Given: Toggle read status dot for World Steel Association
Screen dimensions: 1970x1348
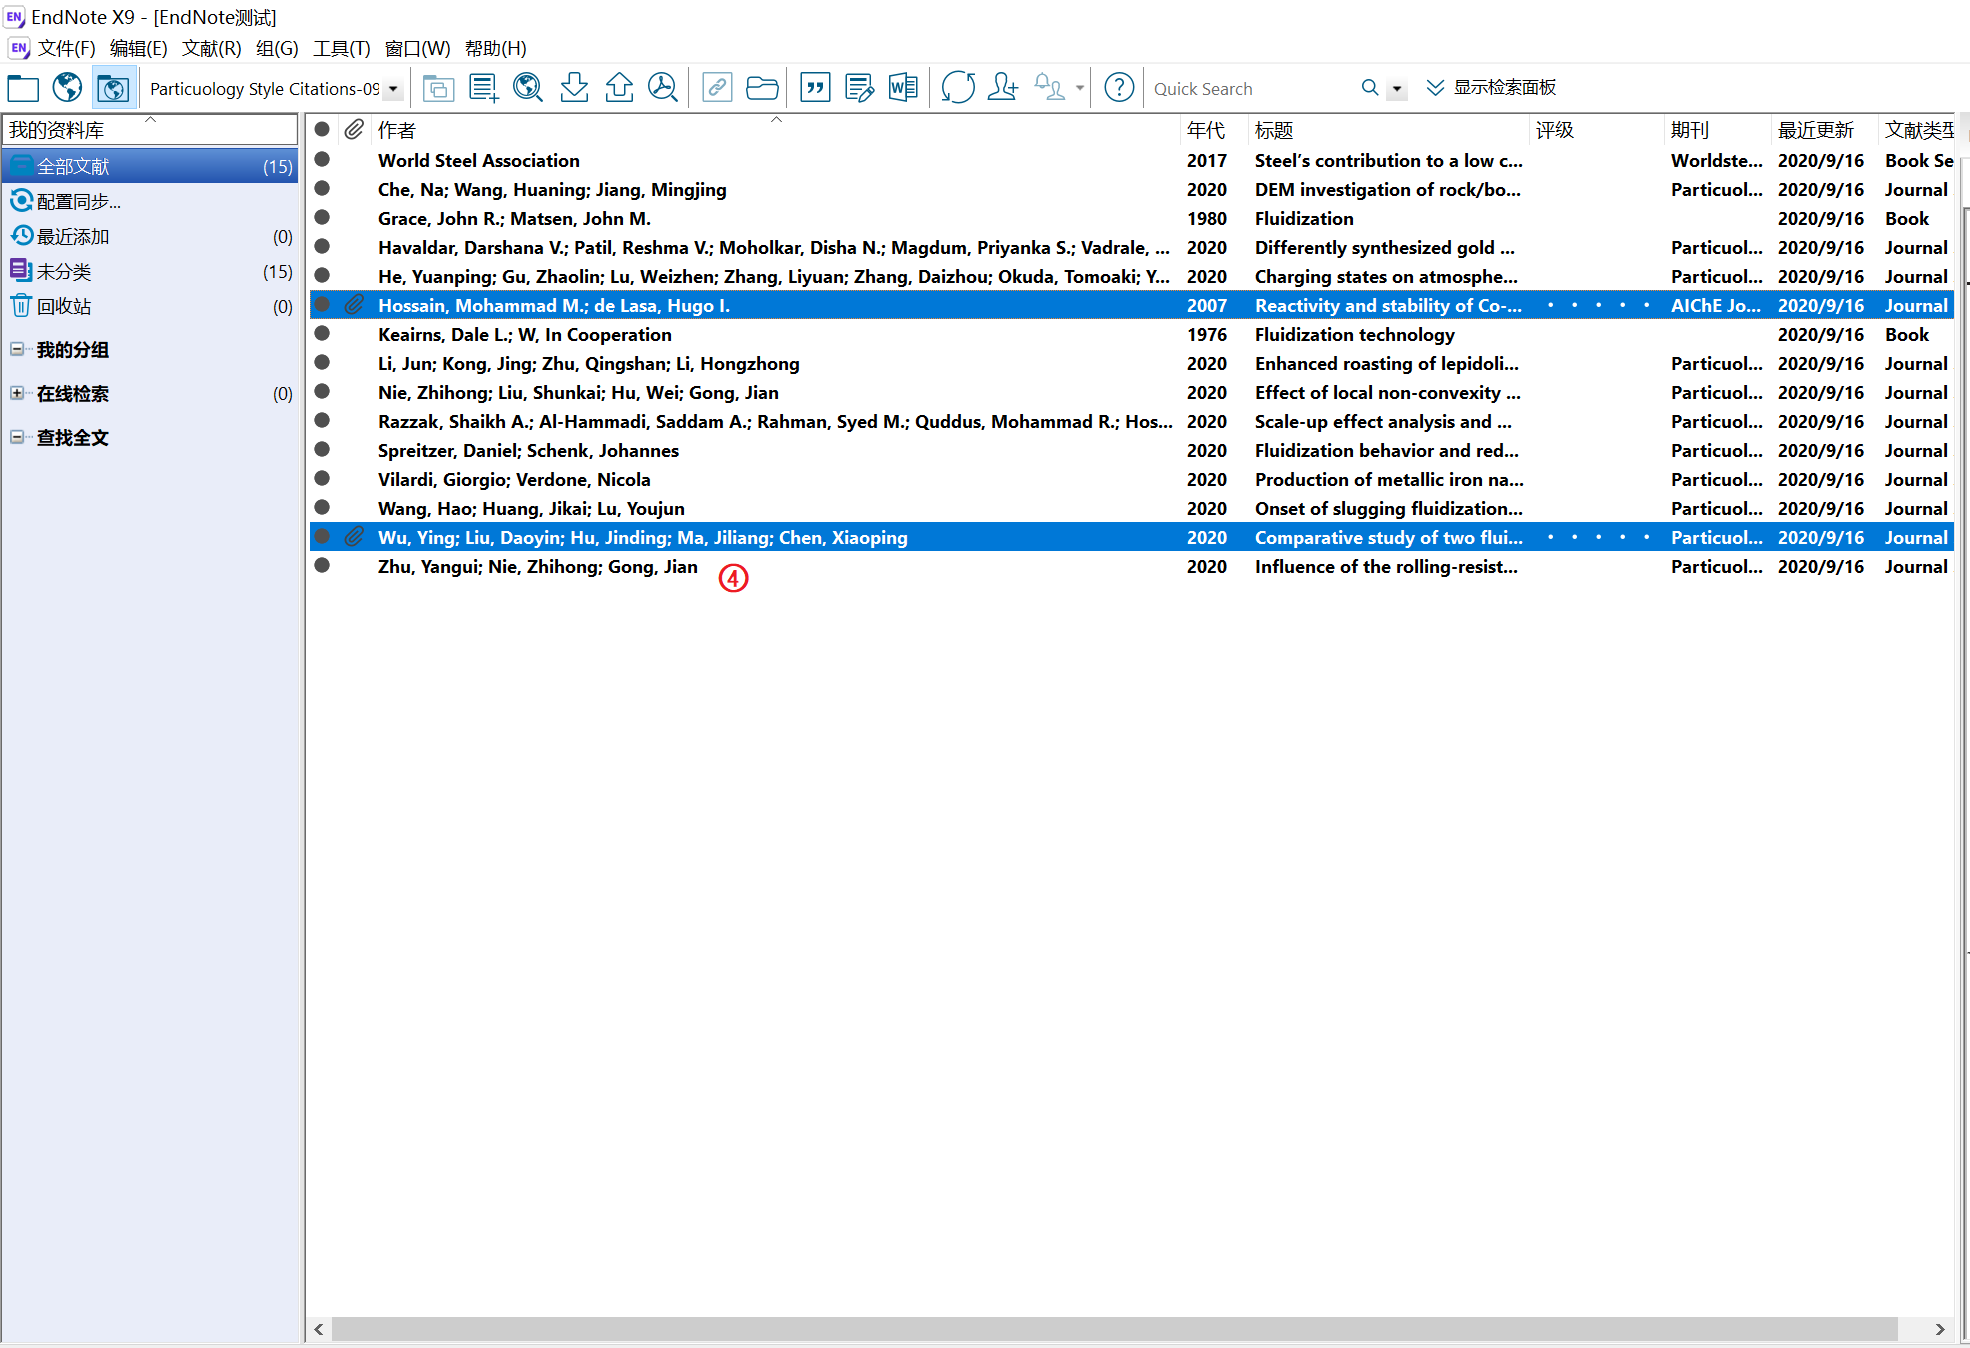Looking at the screenshot, I should click(322, 159).
